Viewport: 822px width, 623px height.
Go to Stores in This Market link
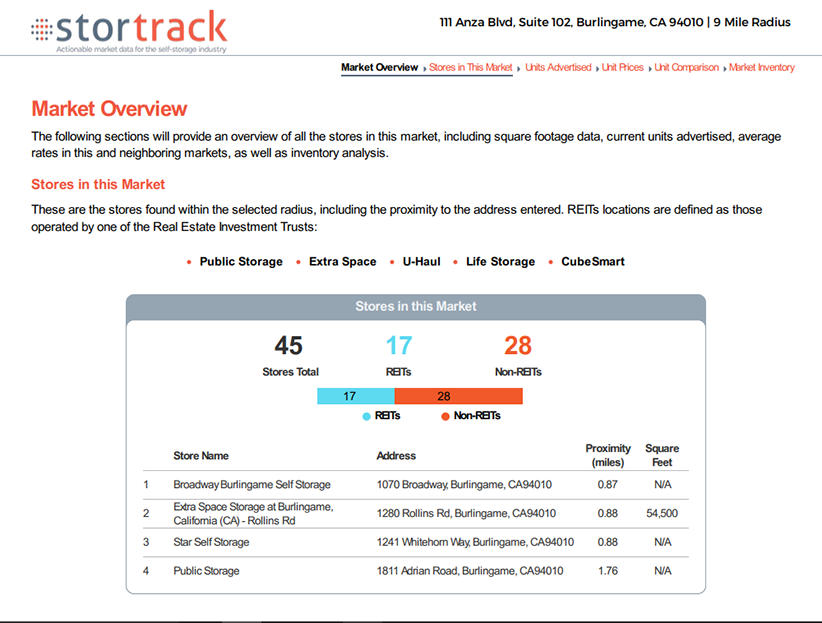pos(470,67)
